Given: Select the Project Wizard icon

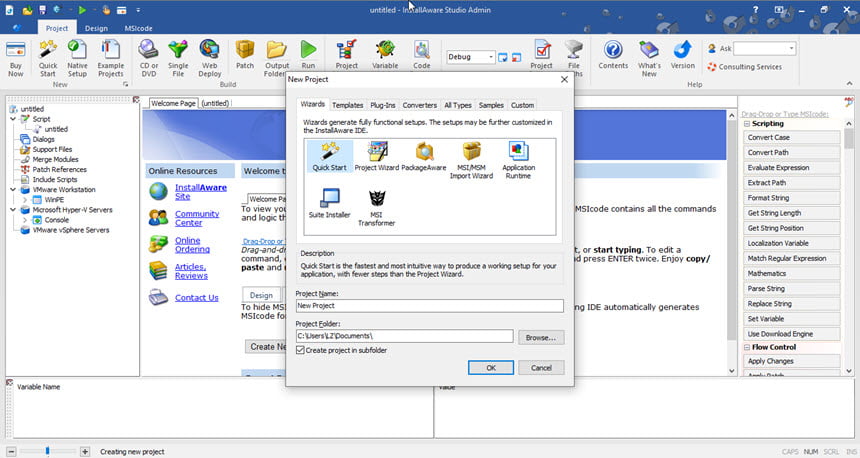Looking at the screenshot, I should coord(377,156).
